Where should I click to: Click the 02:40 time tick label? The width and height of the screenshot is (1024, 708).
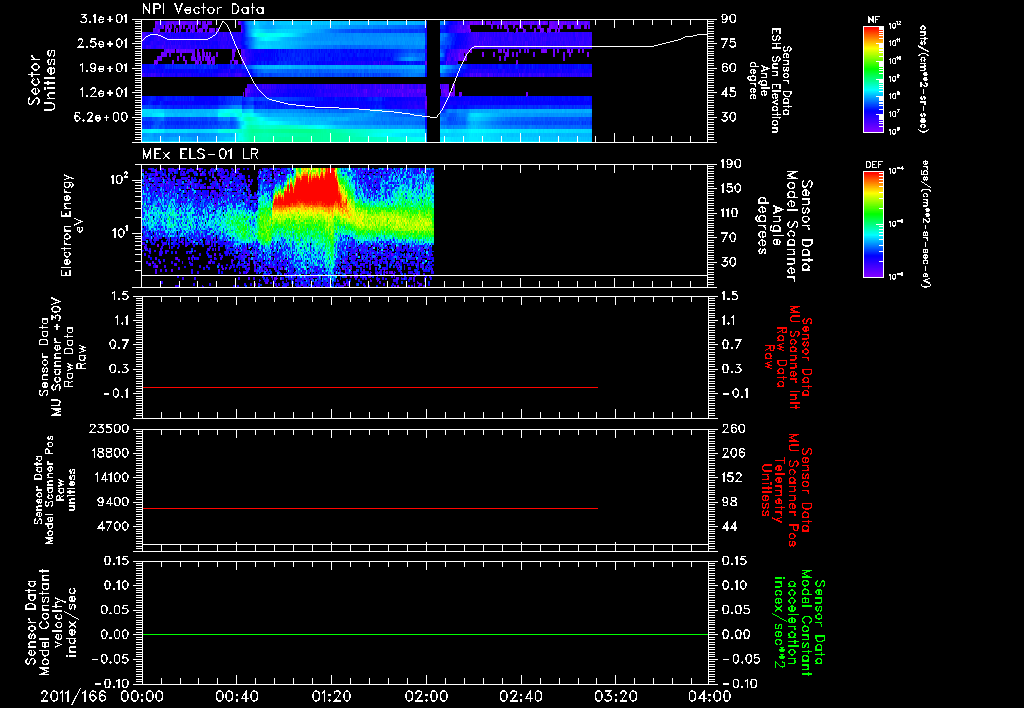coord(520,696)
